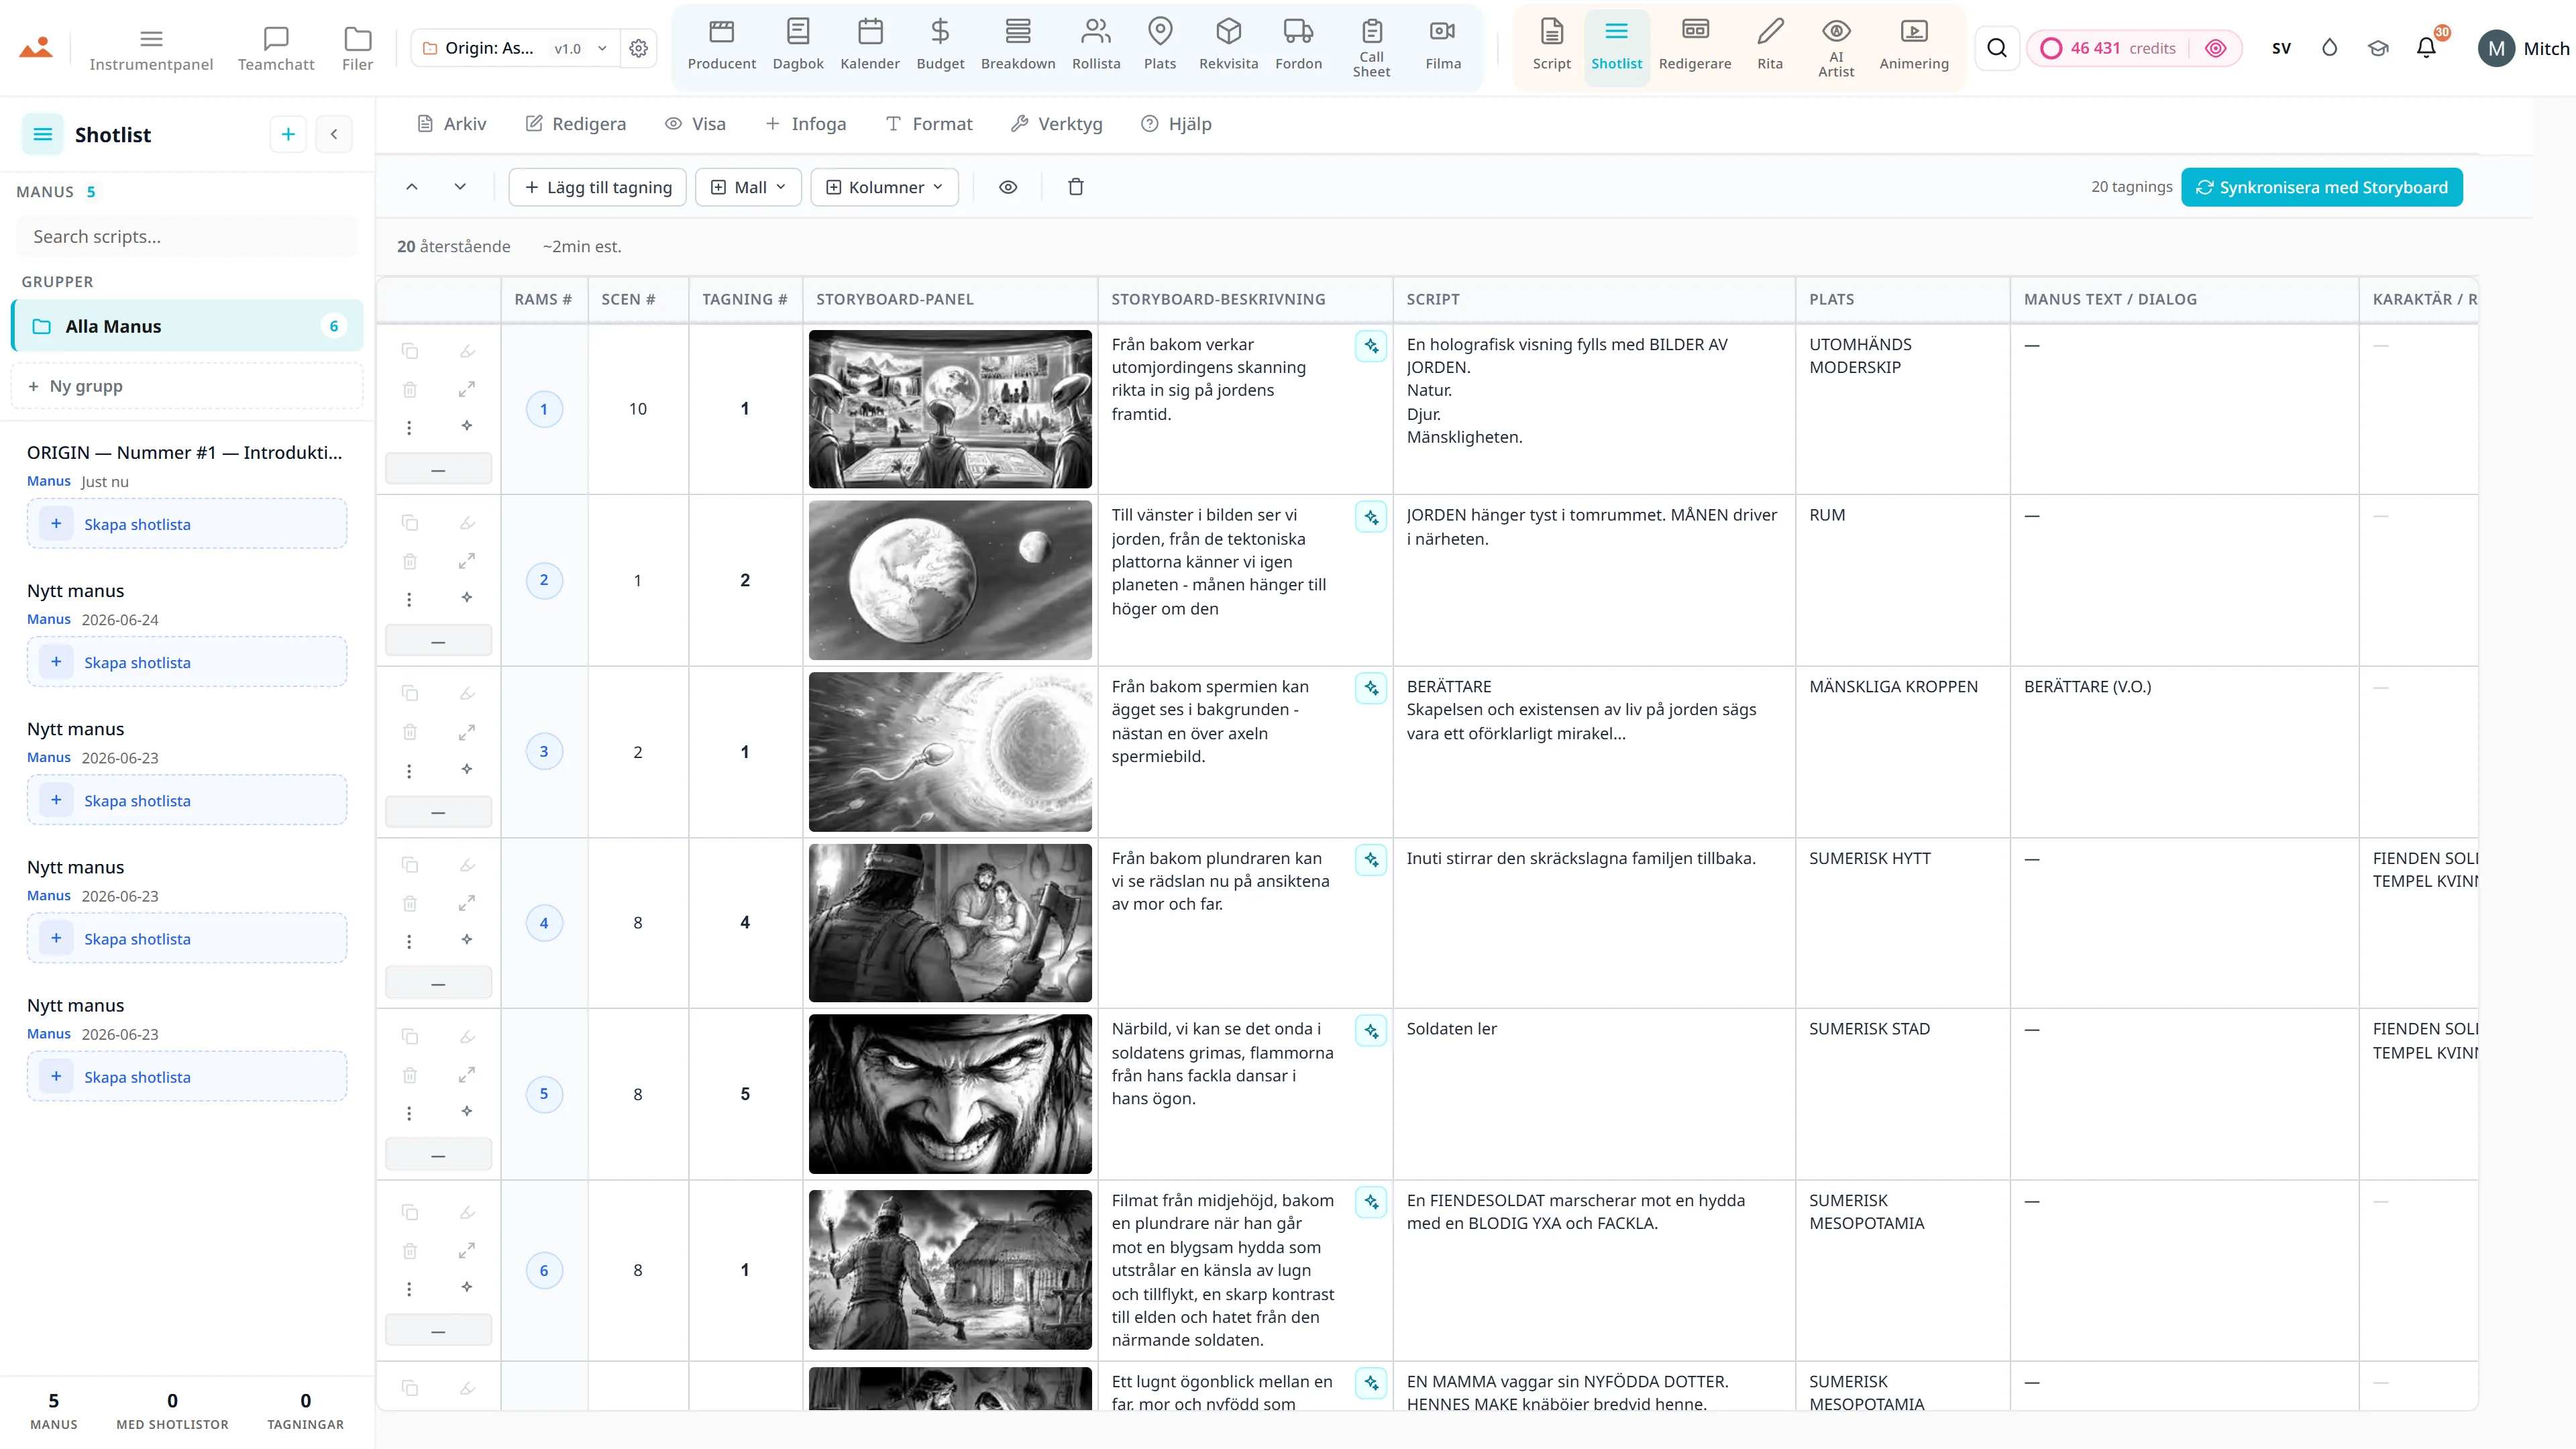
Task: Toggle the eye visibility icon in shot toolbar
Action: coord(1008,187)
